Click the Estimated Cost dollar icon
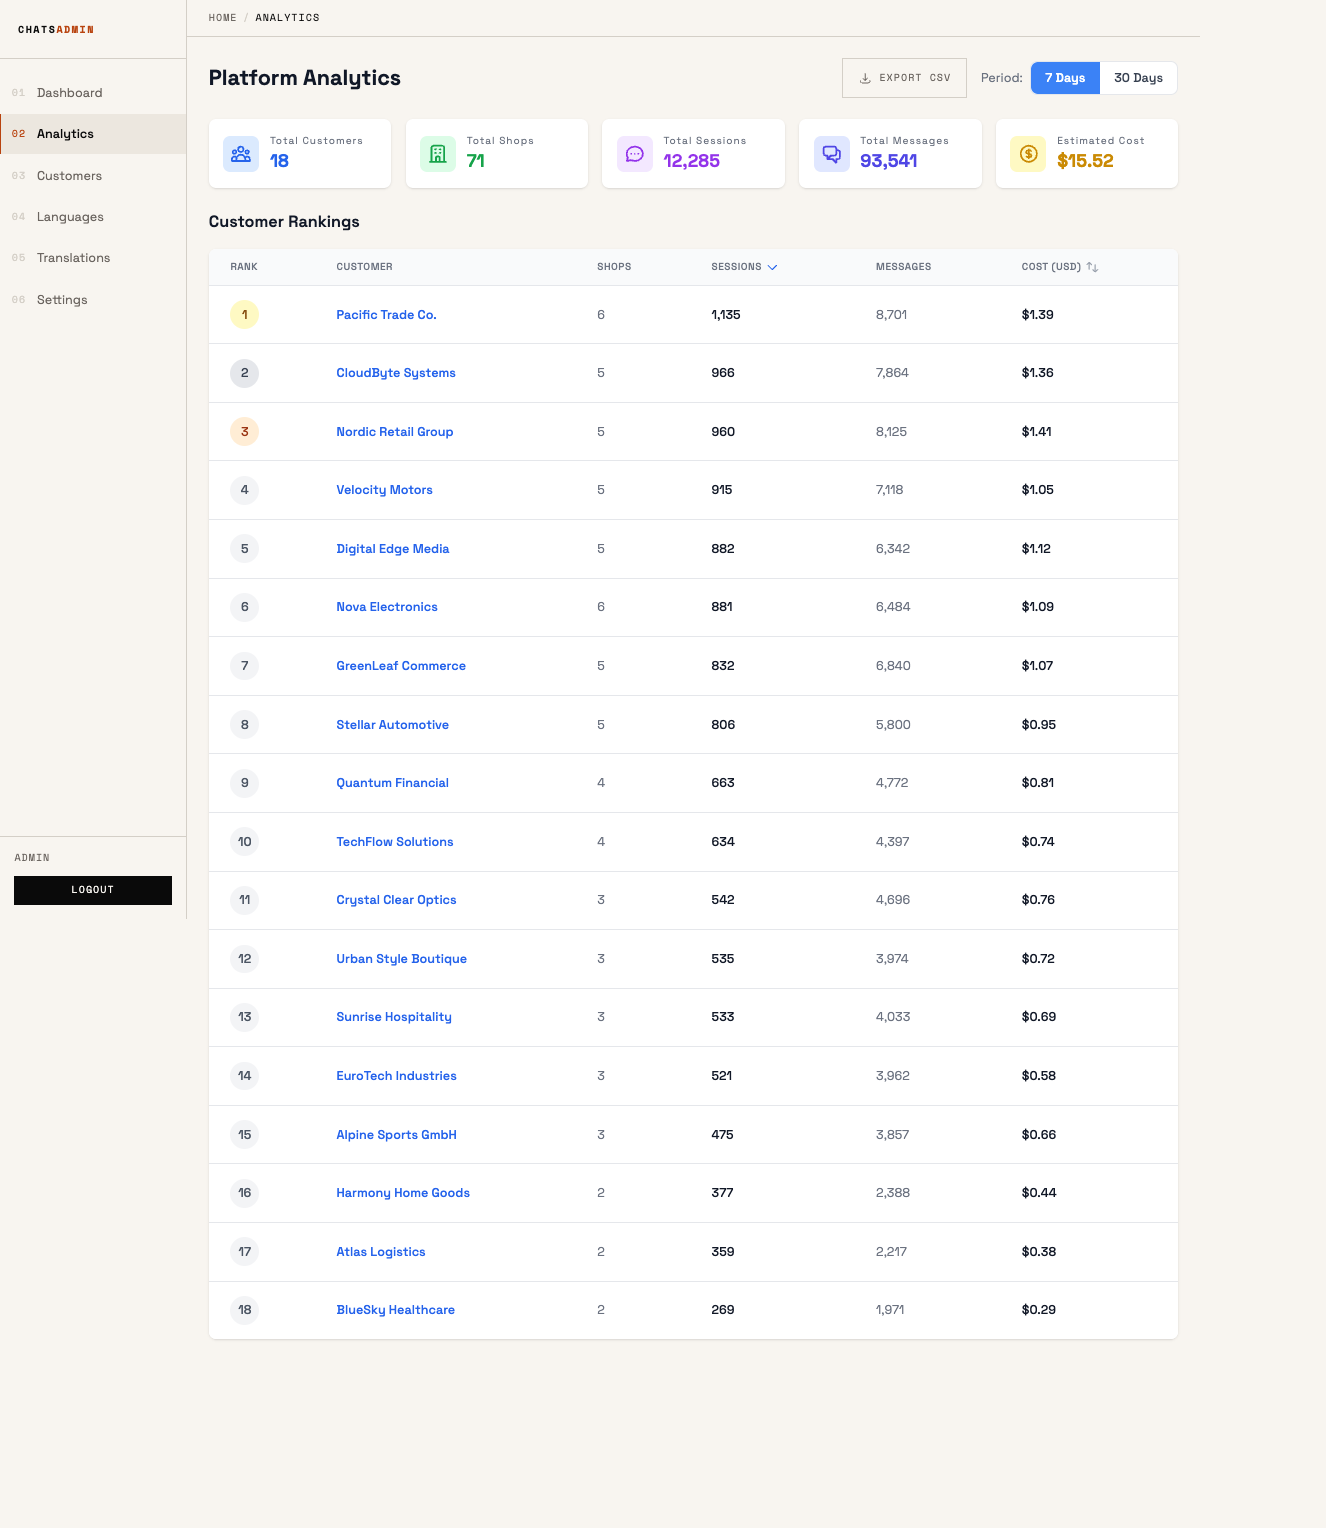Viewport: 1326px width, 1528px height. (x=1027, y=153)
